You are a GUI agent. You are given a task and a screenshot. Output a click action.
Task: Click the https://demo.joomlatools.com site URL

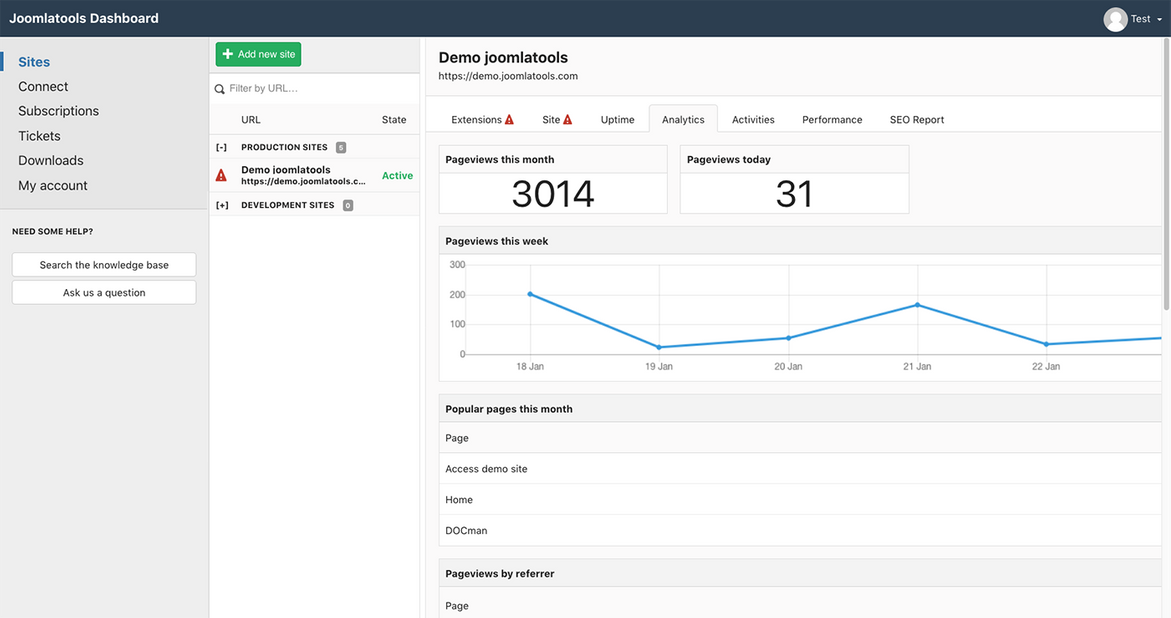[x=508, y=76]
